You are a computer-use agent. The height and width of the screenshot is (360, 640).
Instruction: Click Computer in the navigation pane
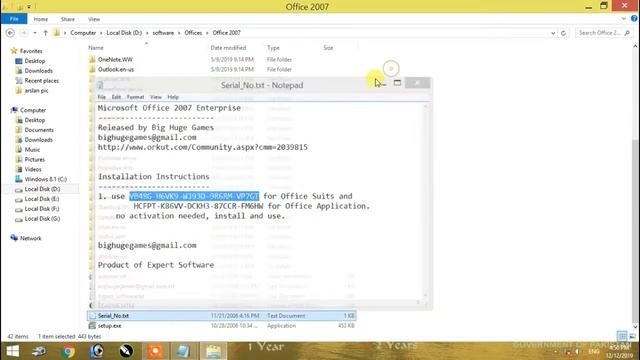(x=33, y=110)
